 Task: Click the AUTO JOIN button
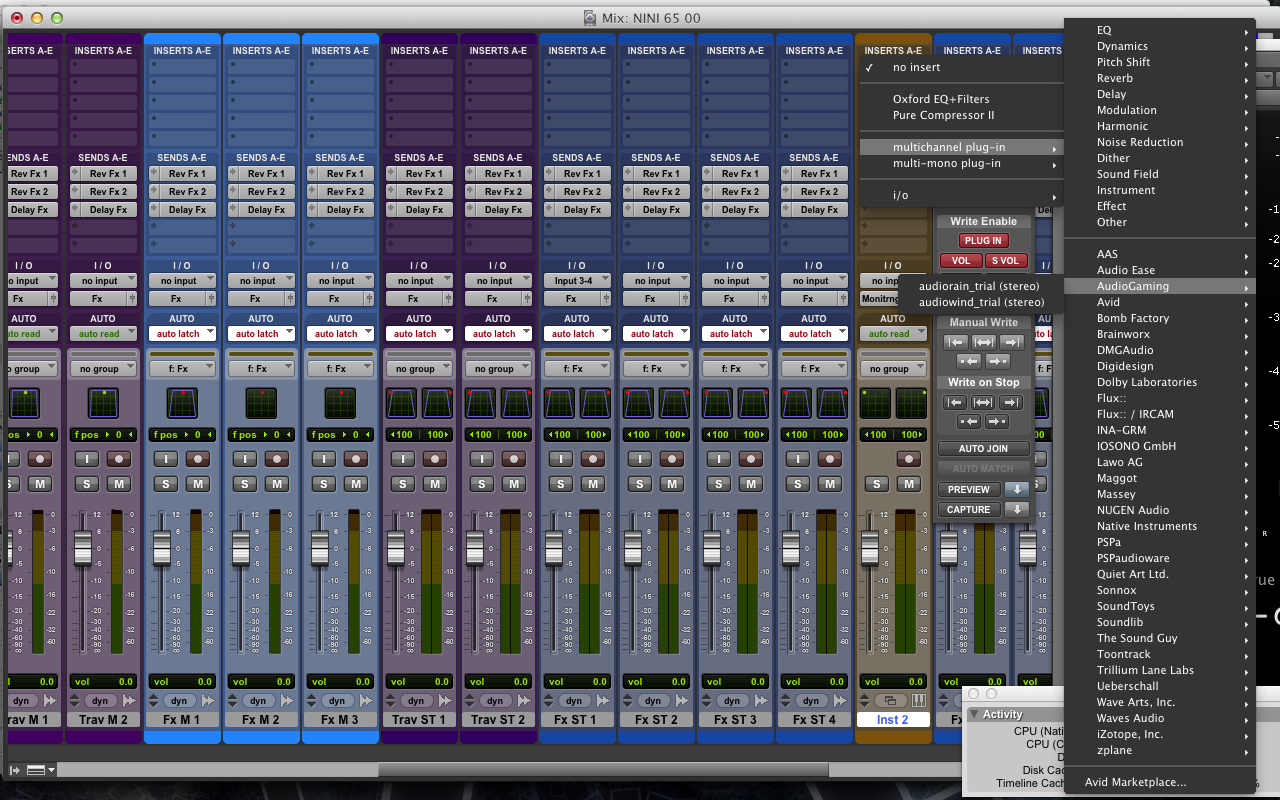983,449
